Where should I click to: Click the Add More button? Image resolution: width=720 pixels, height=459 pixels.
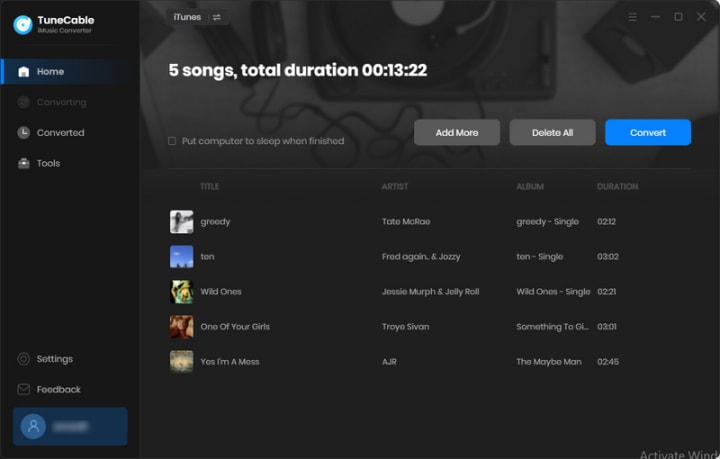pos(457,133)
